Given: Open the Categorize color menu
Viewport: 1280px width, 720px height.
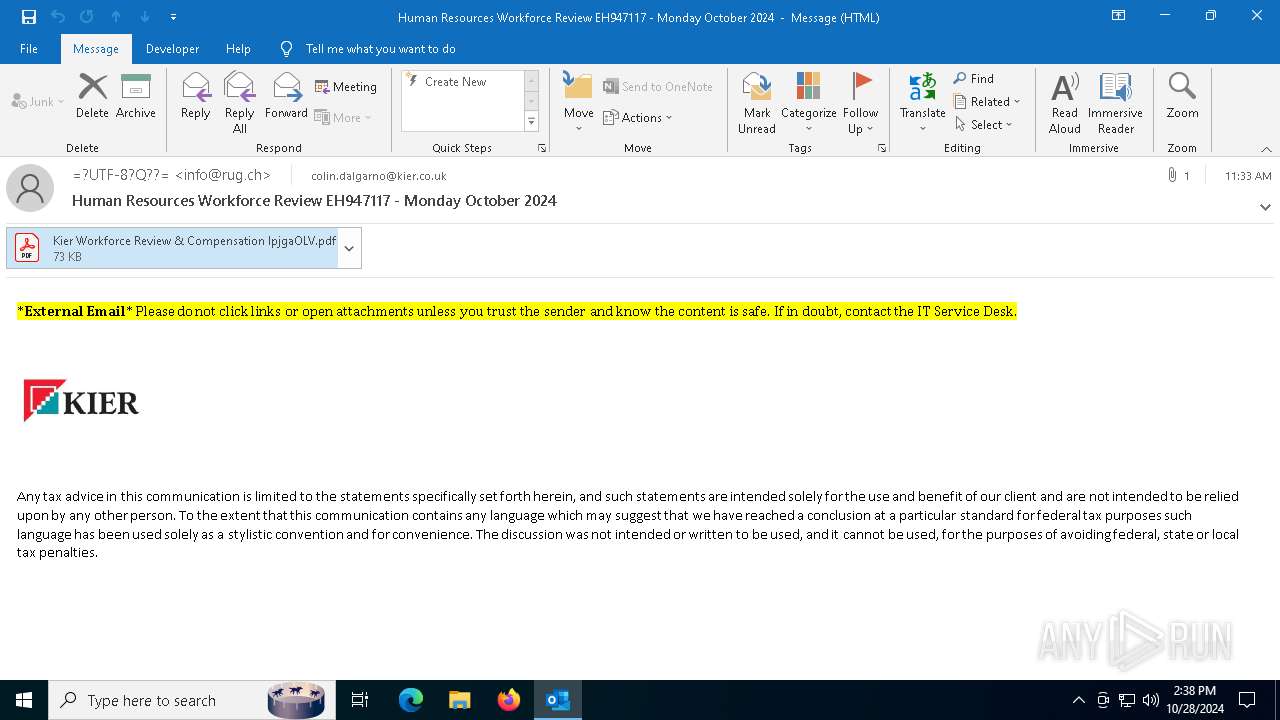Looking at the screenshot, I should click(x=808, y=102).
